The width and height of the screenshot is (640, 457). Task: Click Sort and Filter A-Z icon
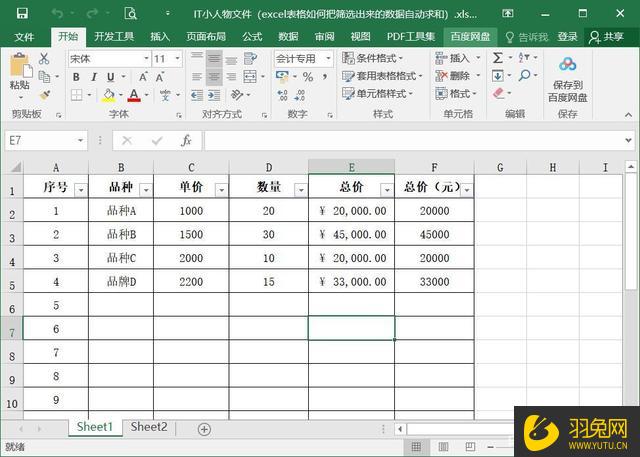click(524, 58)
